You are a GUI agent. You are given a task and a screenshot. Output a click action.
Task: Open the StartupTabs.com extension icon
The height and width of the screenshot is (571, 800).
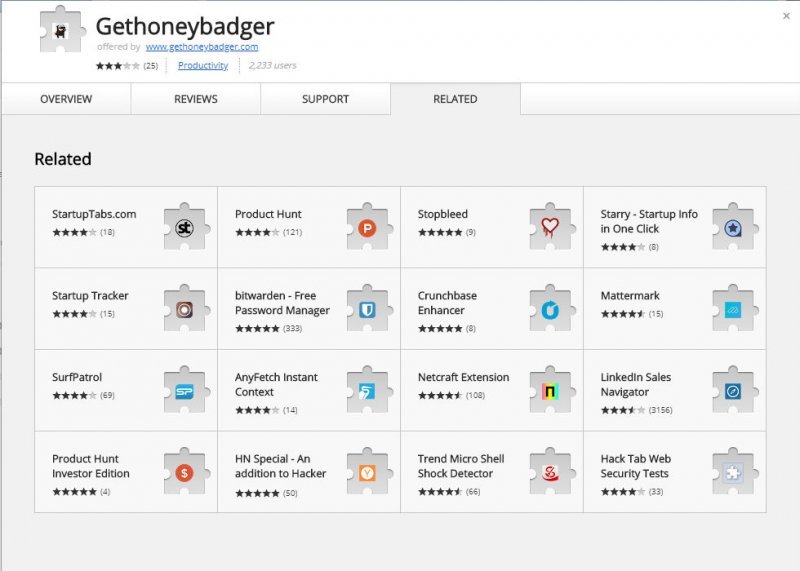[x=185, y=227]
